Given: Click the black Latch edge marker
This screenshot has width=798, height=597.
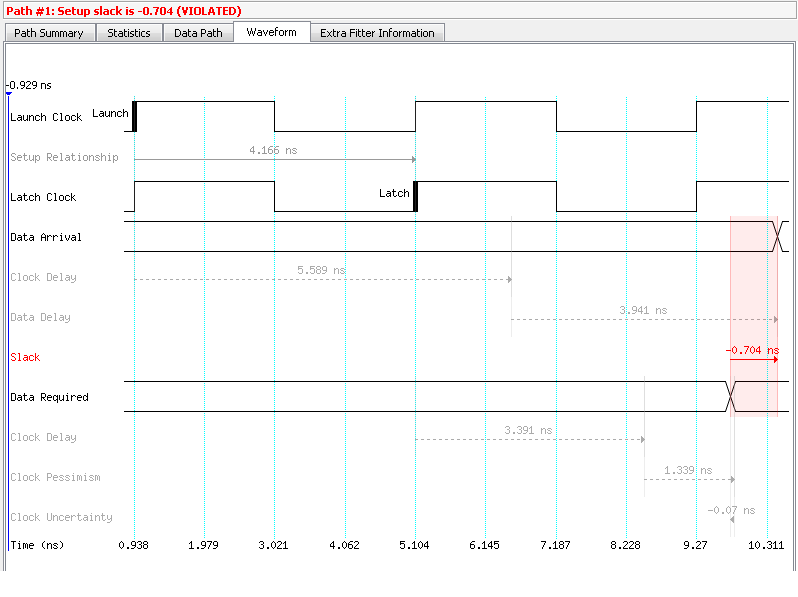Looking at the screenshot, I should [x=415, y=196].
